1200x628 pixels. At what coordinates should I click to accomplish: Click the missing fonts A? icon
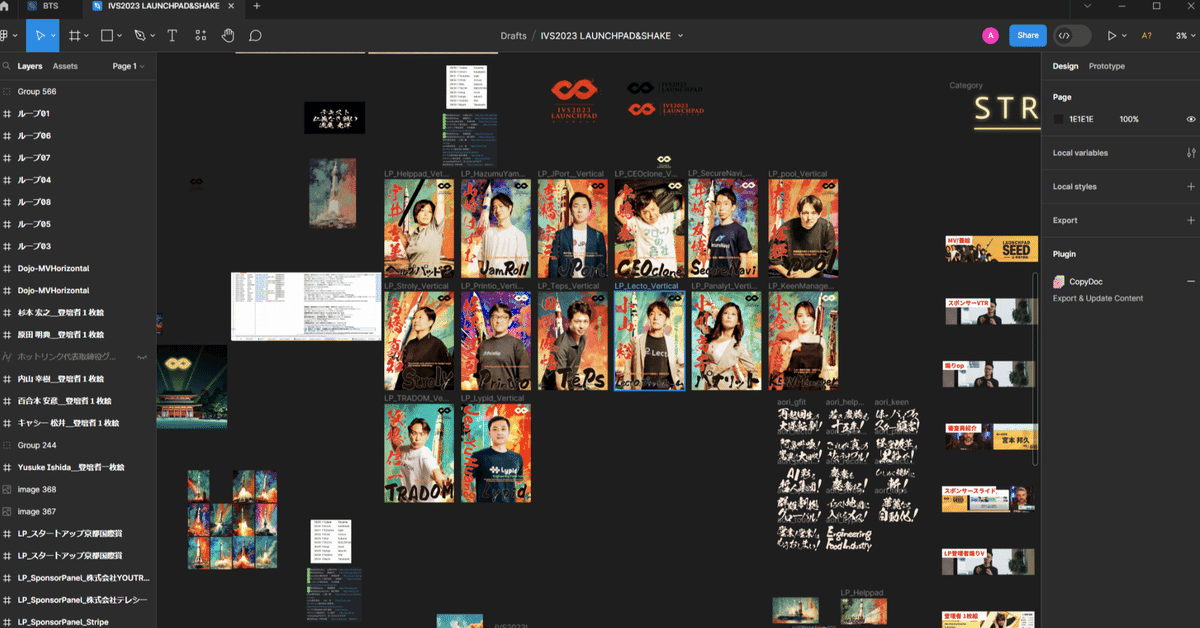(1148, 35)
